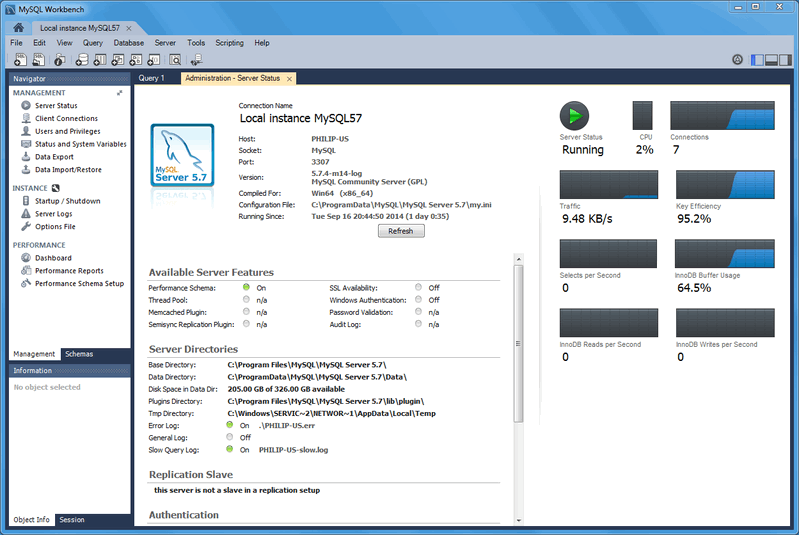The height and width of the screenshot is (535, 799).
Task: Create a new schema toolbar icon
Action: [x=82, y=60]
